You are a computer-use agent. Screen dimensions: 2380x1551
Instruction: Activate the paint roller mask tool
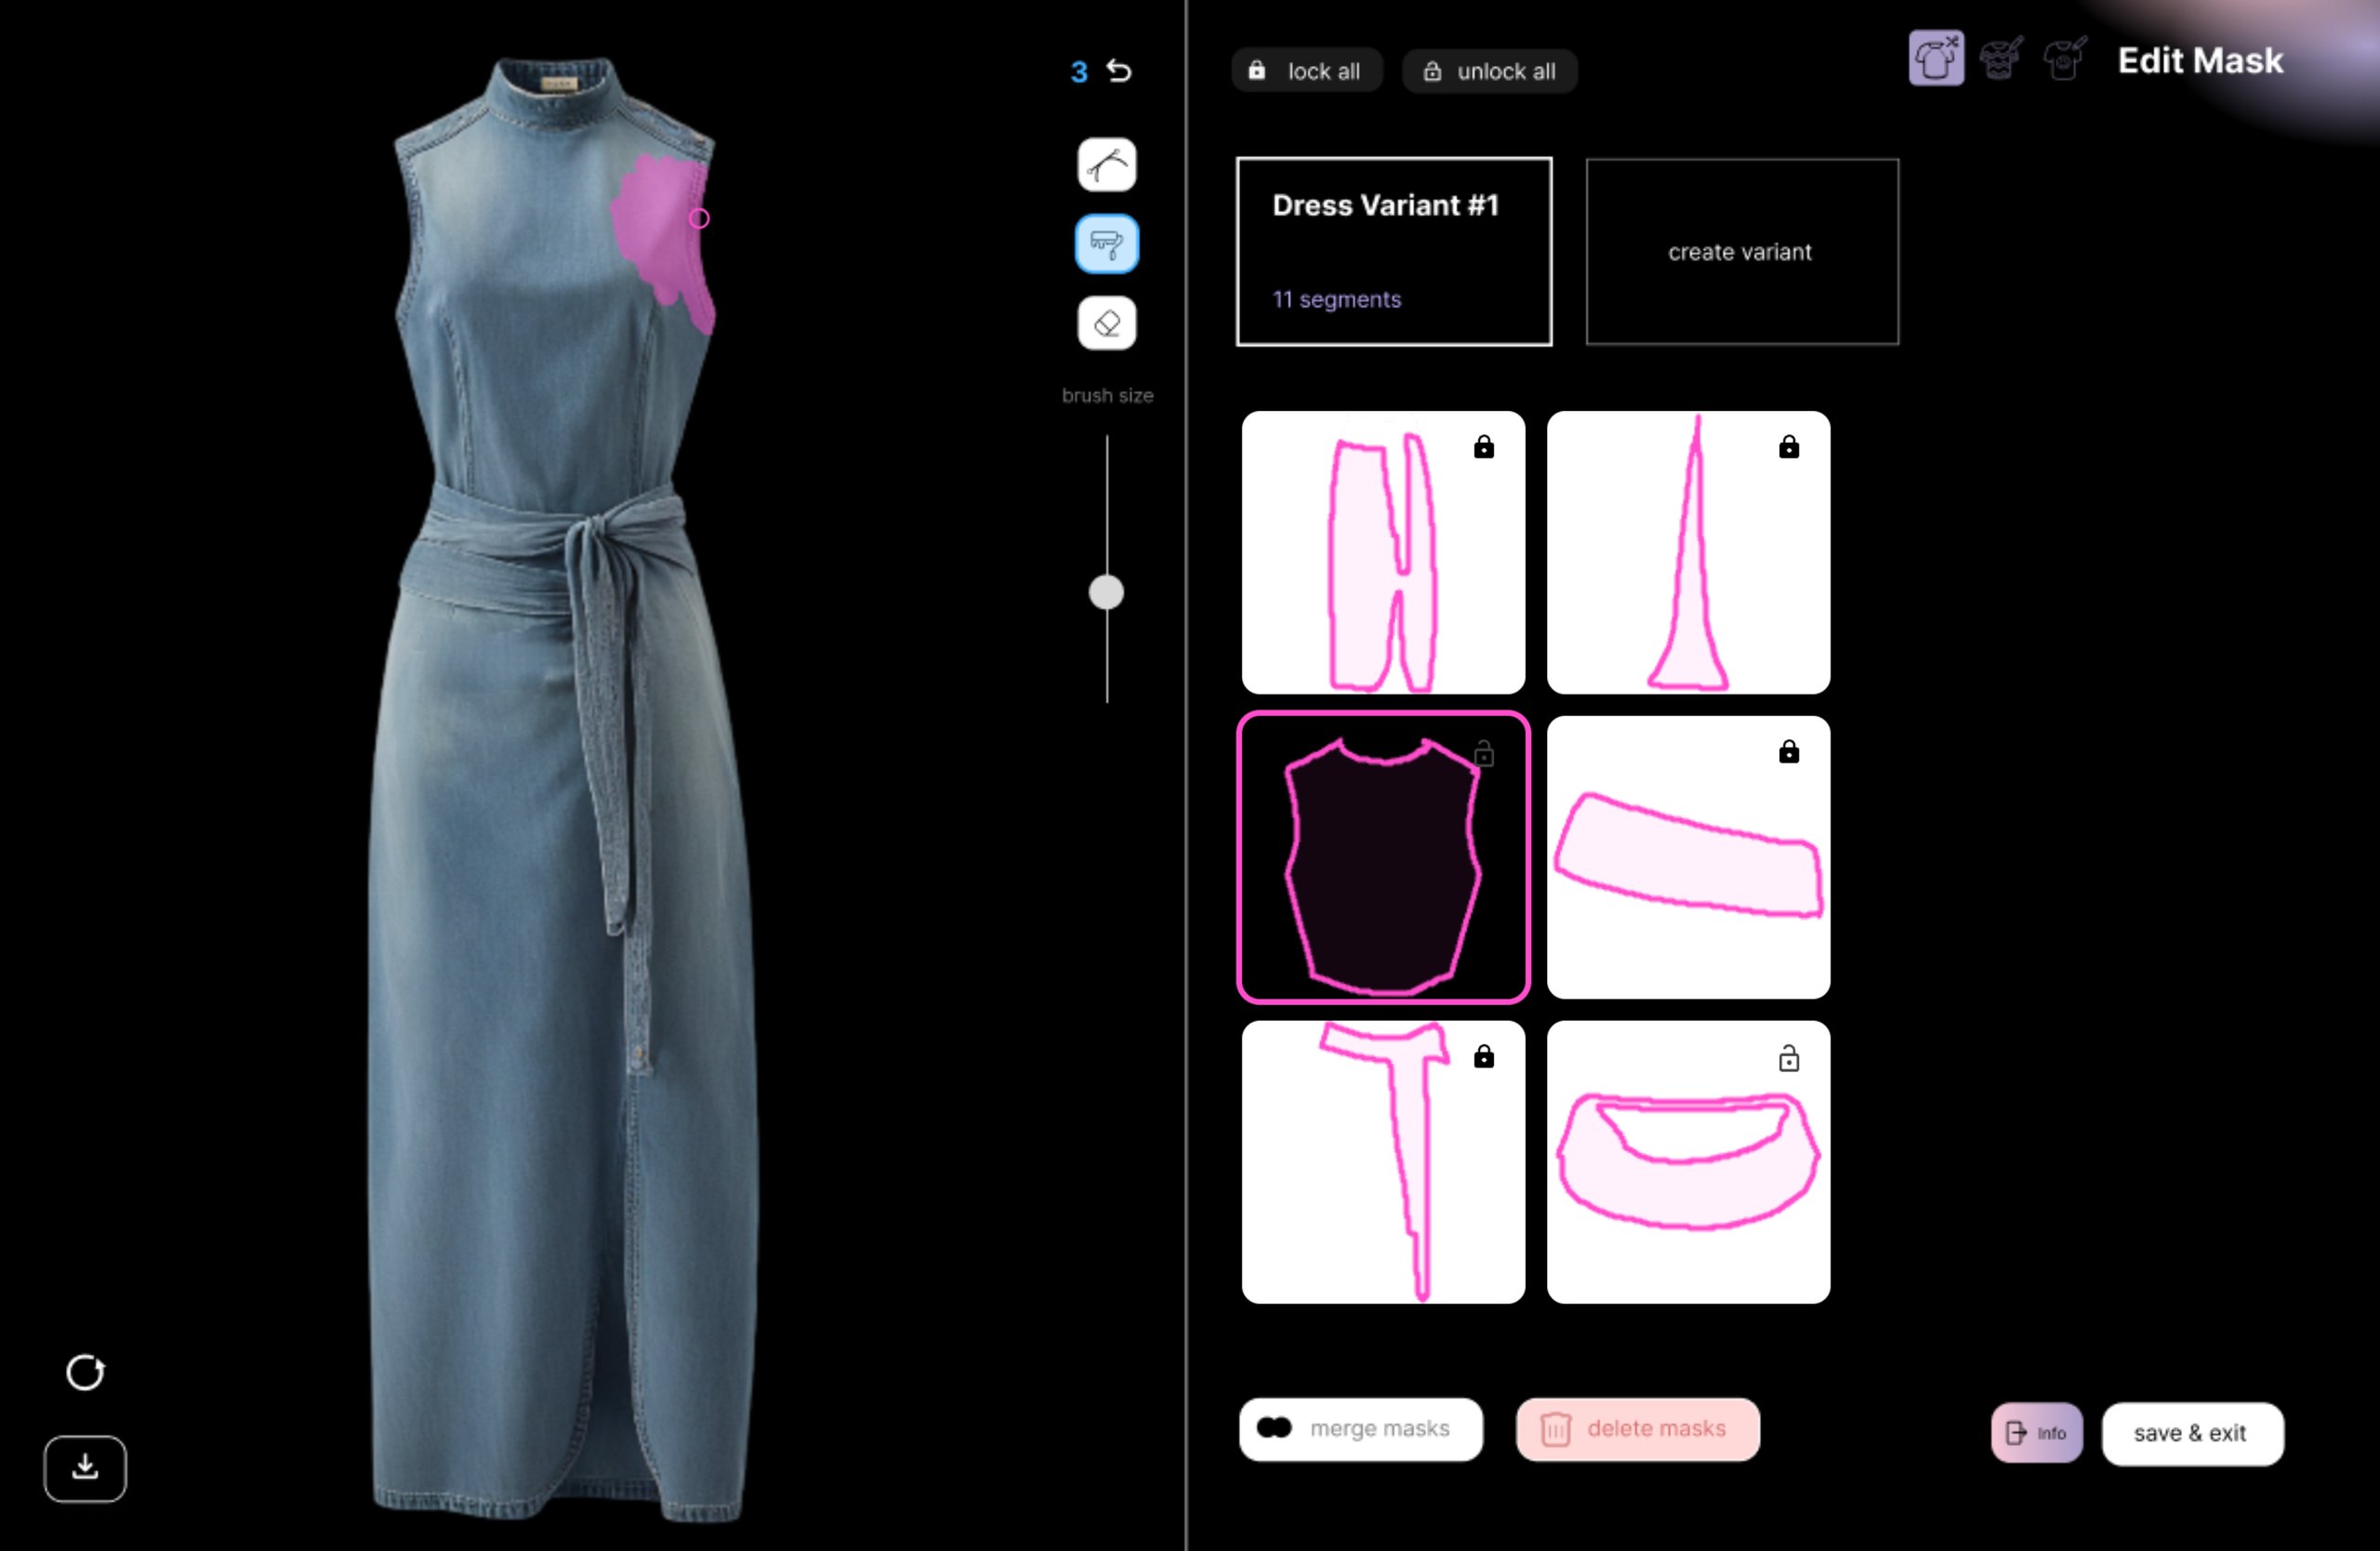click(x=1106, y=243)
